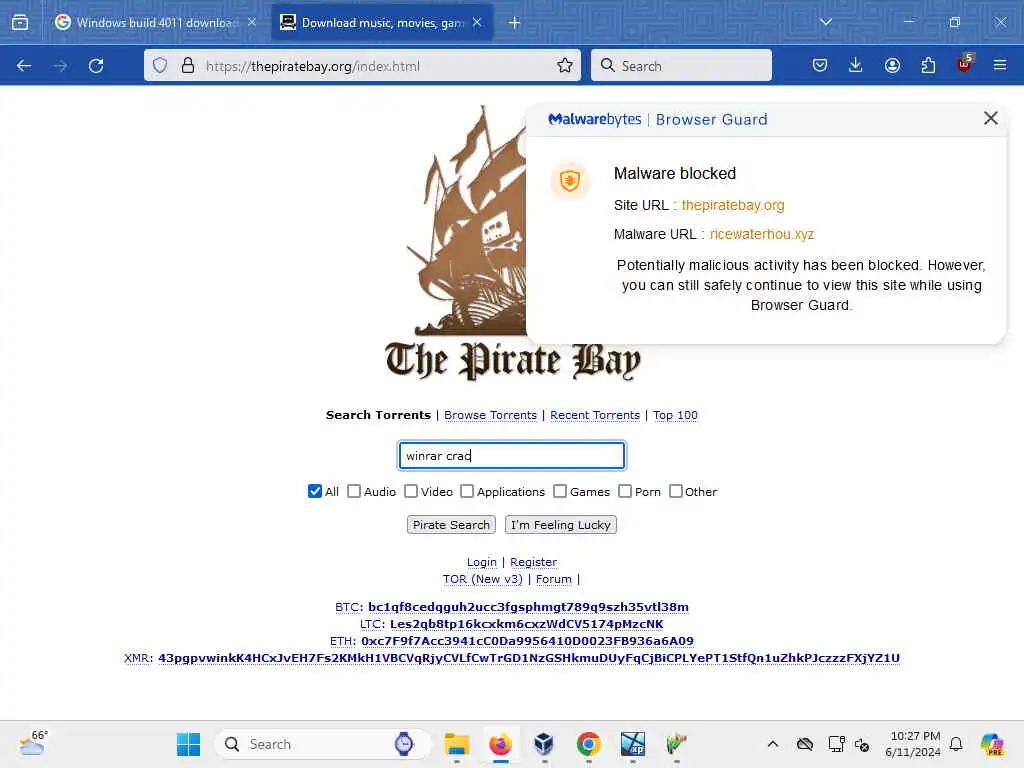Expand the list all tabs chevron
1024x768 pixels.
click(x=826, y=22)
